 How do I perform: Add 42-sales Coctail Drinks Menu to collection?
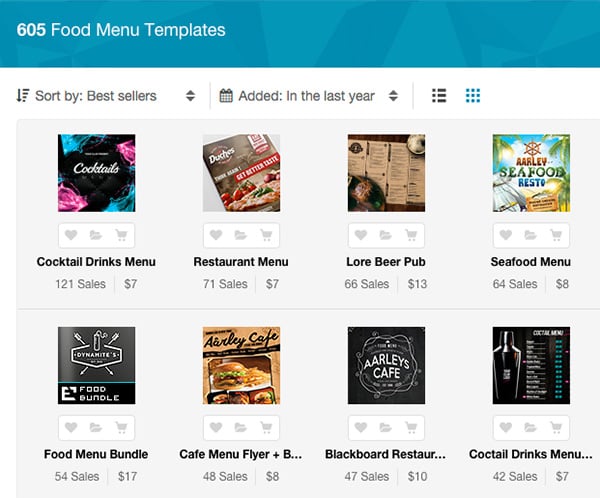(x=531, y=427)
